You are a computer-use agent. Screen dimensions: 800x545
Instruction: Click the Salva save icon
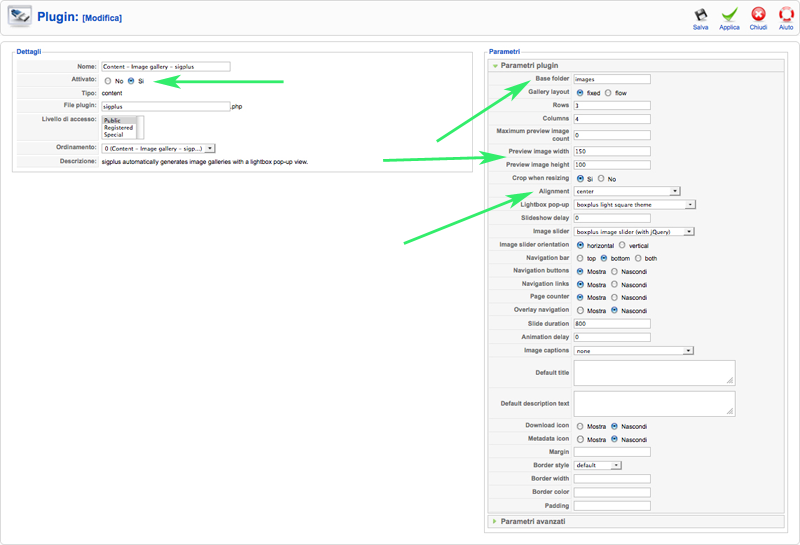click(700, 14)
